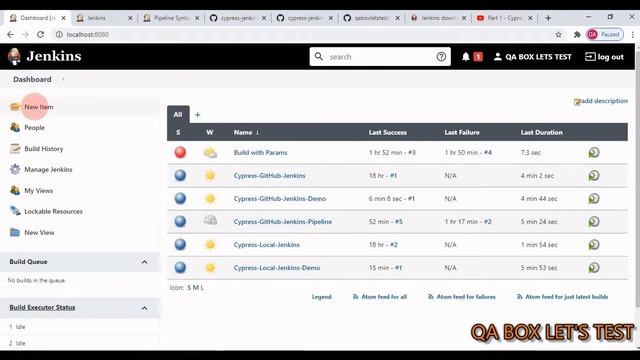Schedule a build for Cypress-GitHub-Jenkins-Pipeline
This screenshot has height=360, width=640.
(x=594, y=222)
